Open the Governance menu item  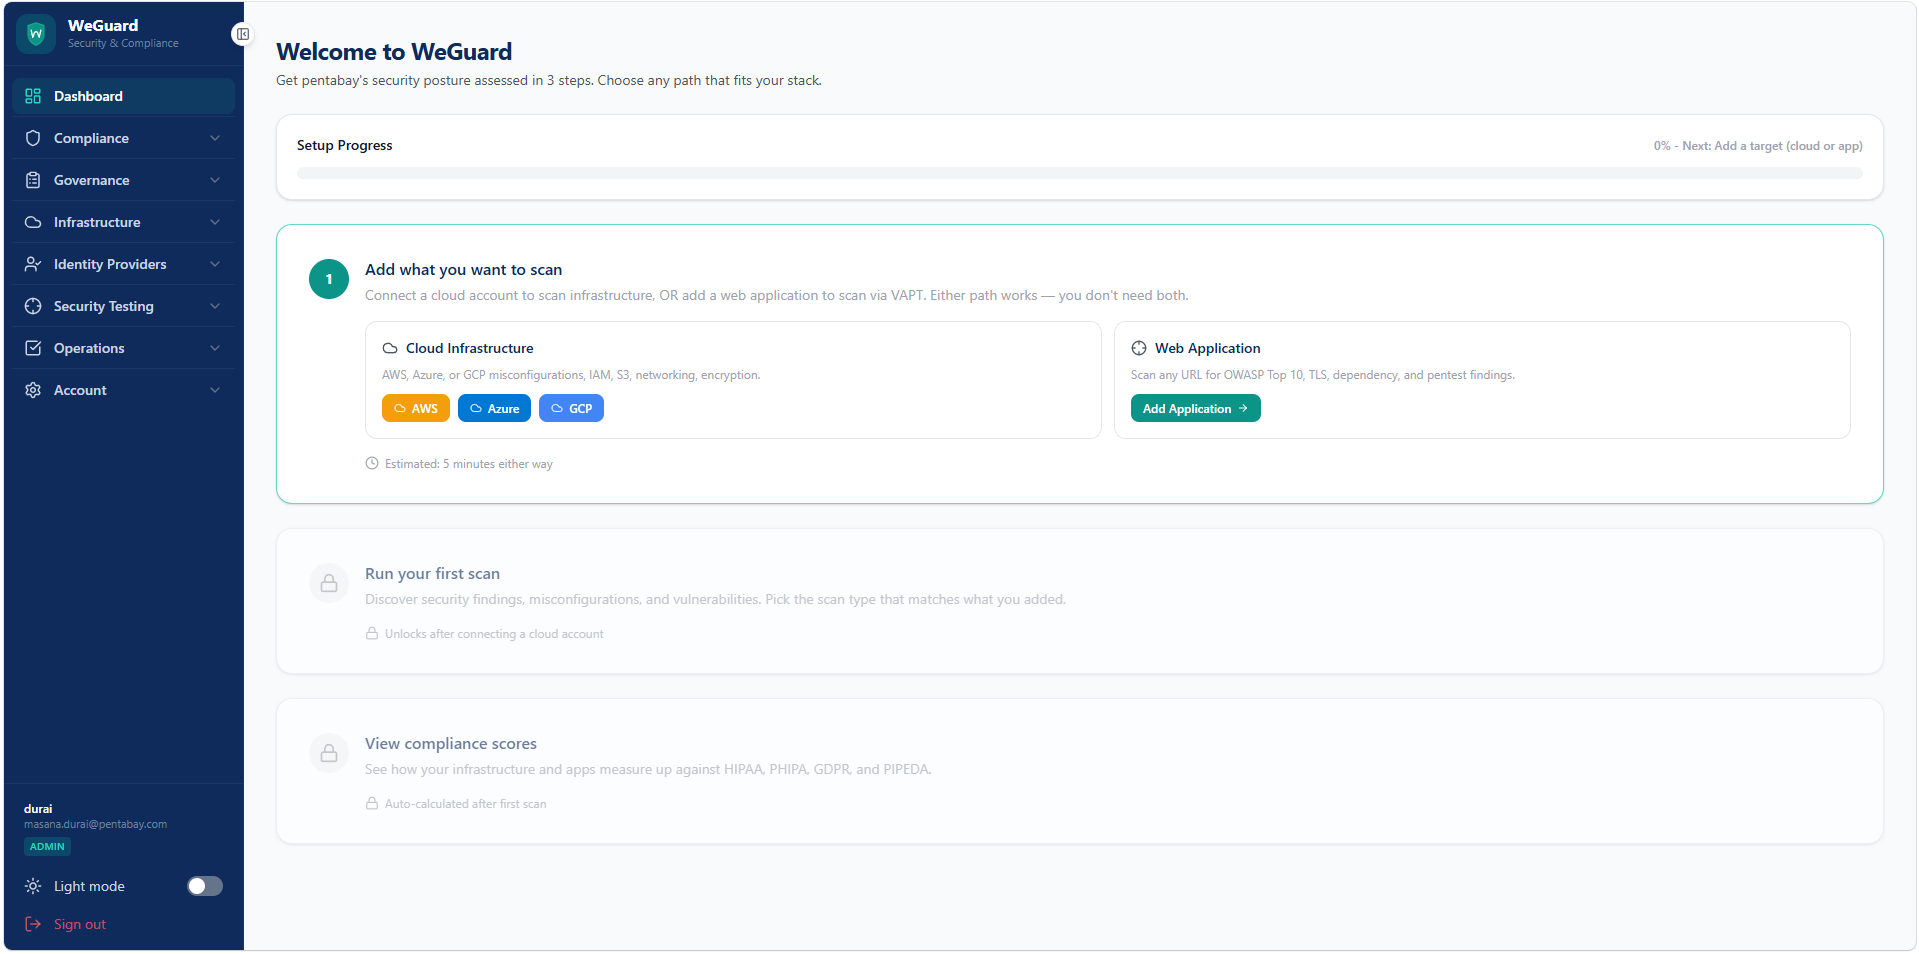point(124,180)
